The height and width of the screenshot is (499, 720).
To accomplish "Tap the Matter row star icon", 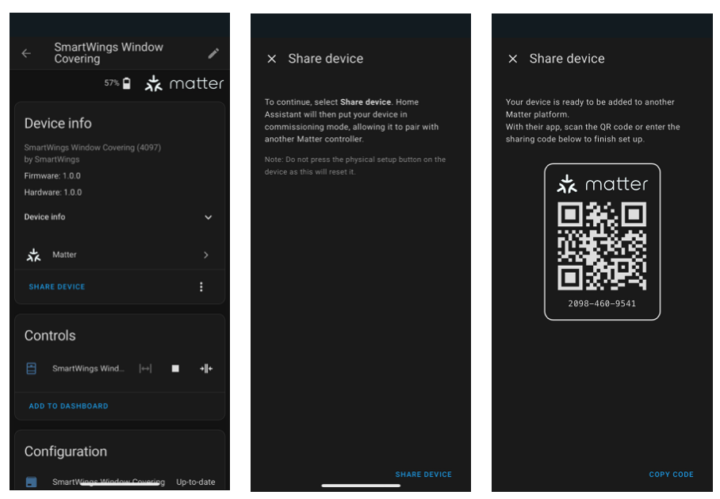I will click(x=34, y=255).
